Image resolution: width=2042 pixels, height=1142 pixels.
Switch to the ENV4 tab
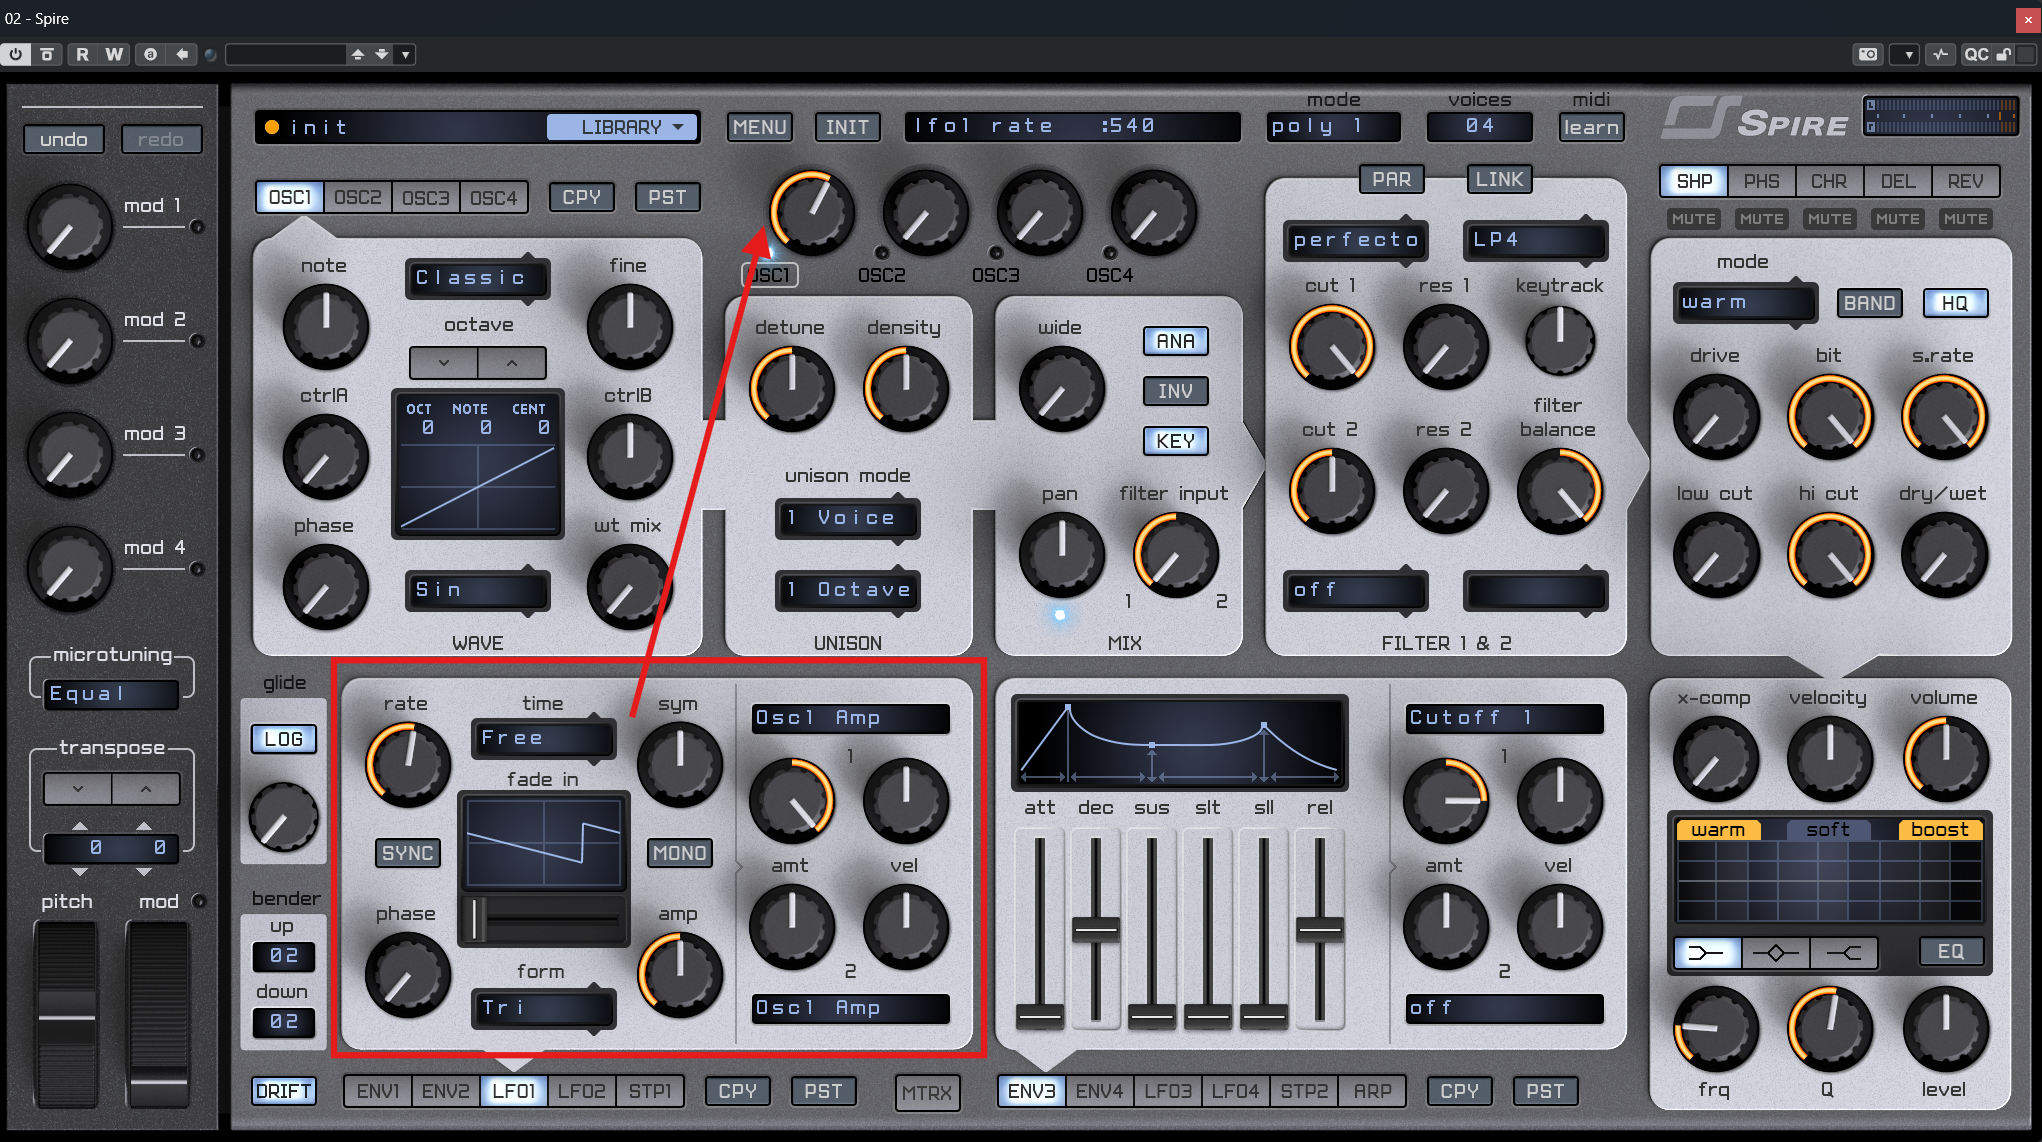[x=1099, y=1091]
